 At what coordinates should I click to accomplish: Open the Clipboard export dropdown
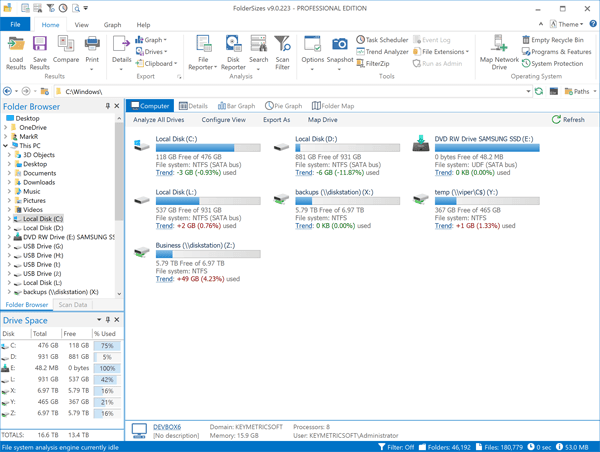[x=156, y=64]
